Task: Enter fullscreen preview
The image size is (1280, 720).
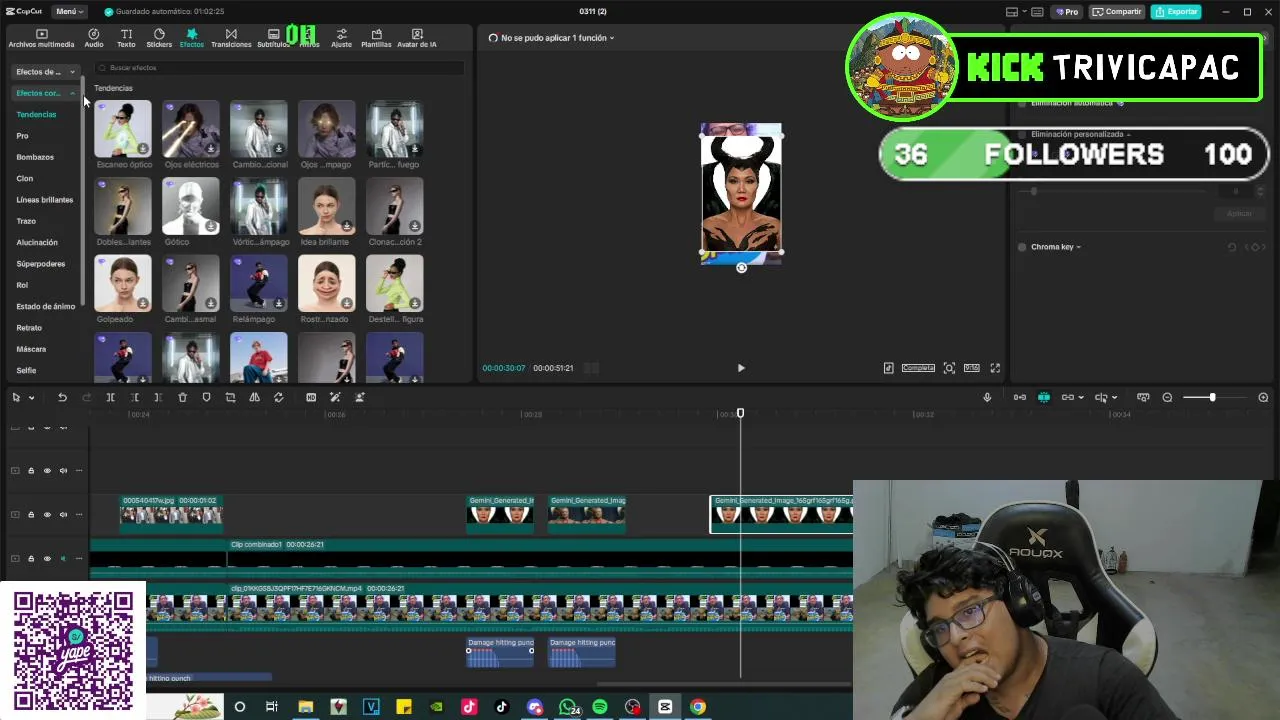Action: [995, 368]
